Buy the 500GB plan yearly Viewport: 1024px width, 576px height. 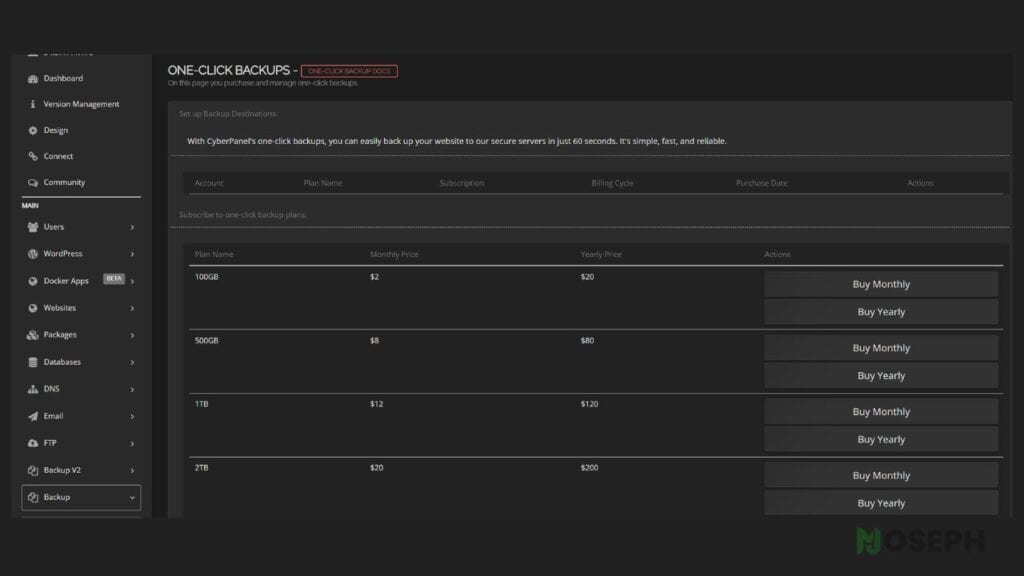(881, 376)
